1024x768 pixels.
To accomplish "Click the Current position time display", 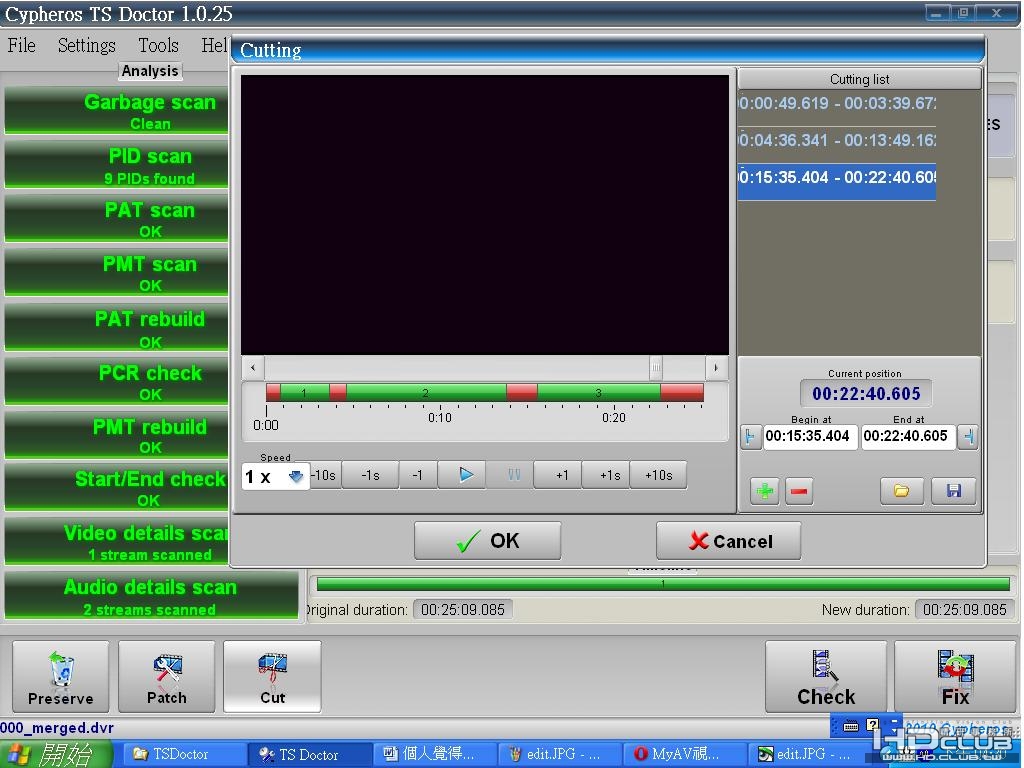I will point(866,393).
